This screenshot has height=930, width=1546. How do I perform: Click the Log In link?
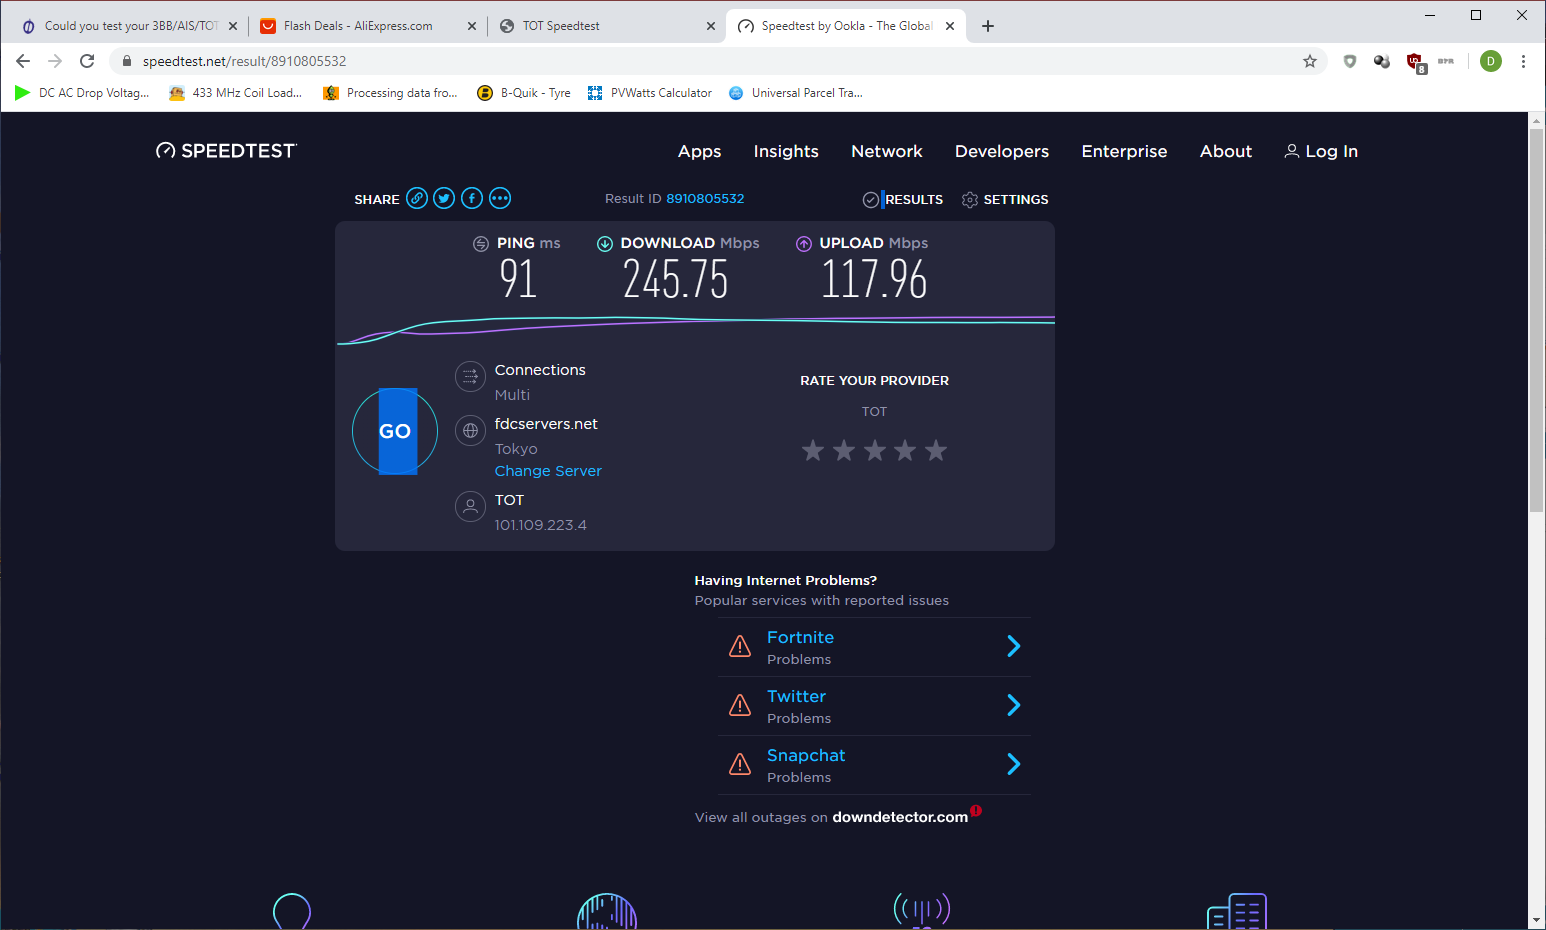(1321, 151)
